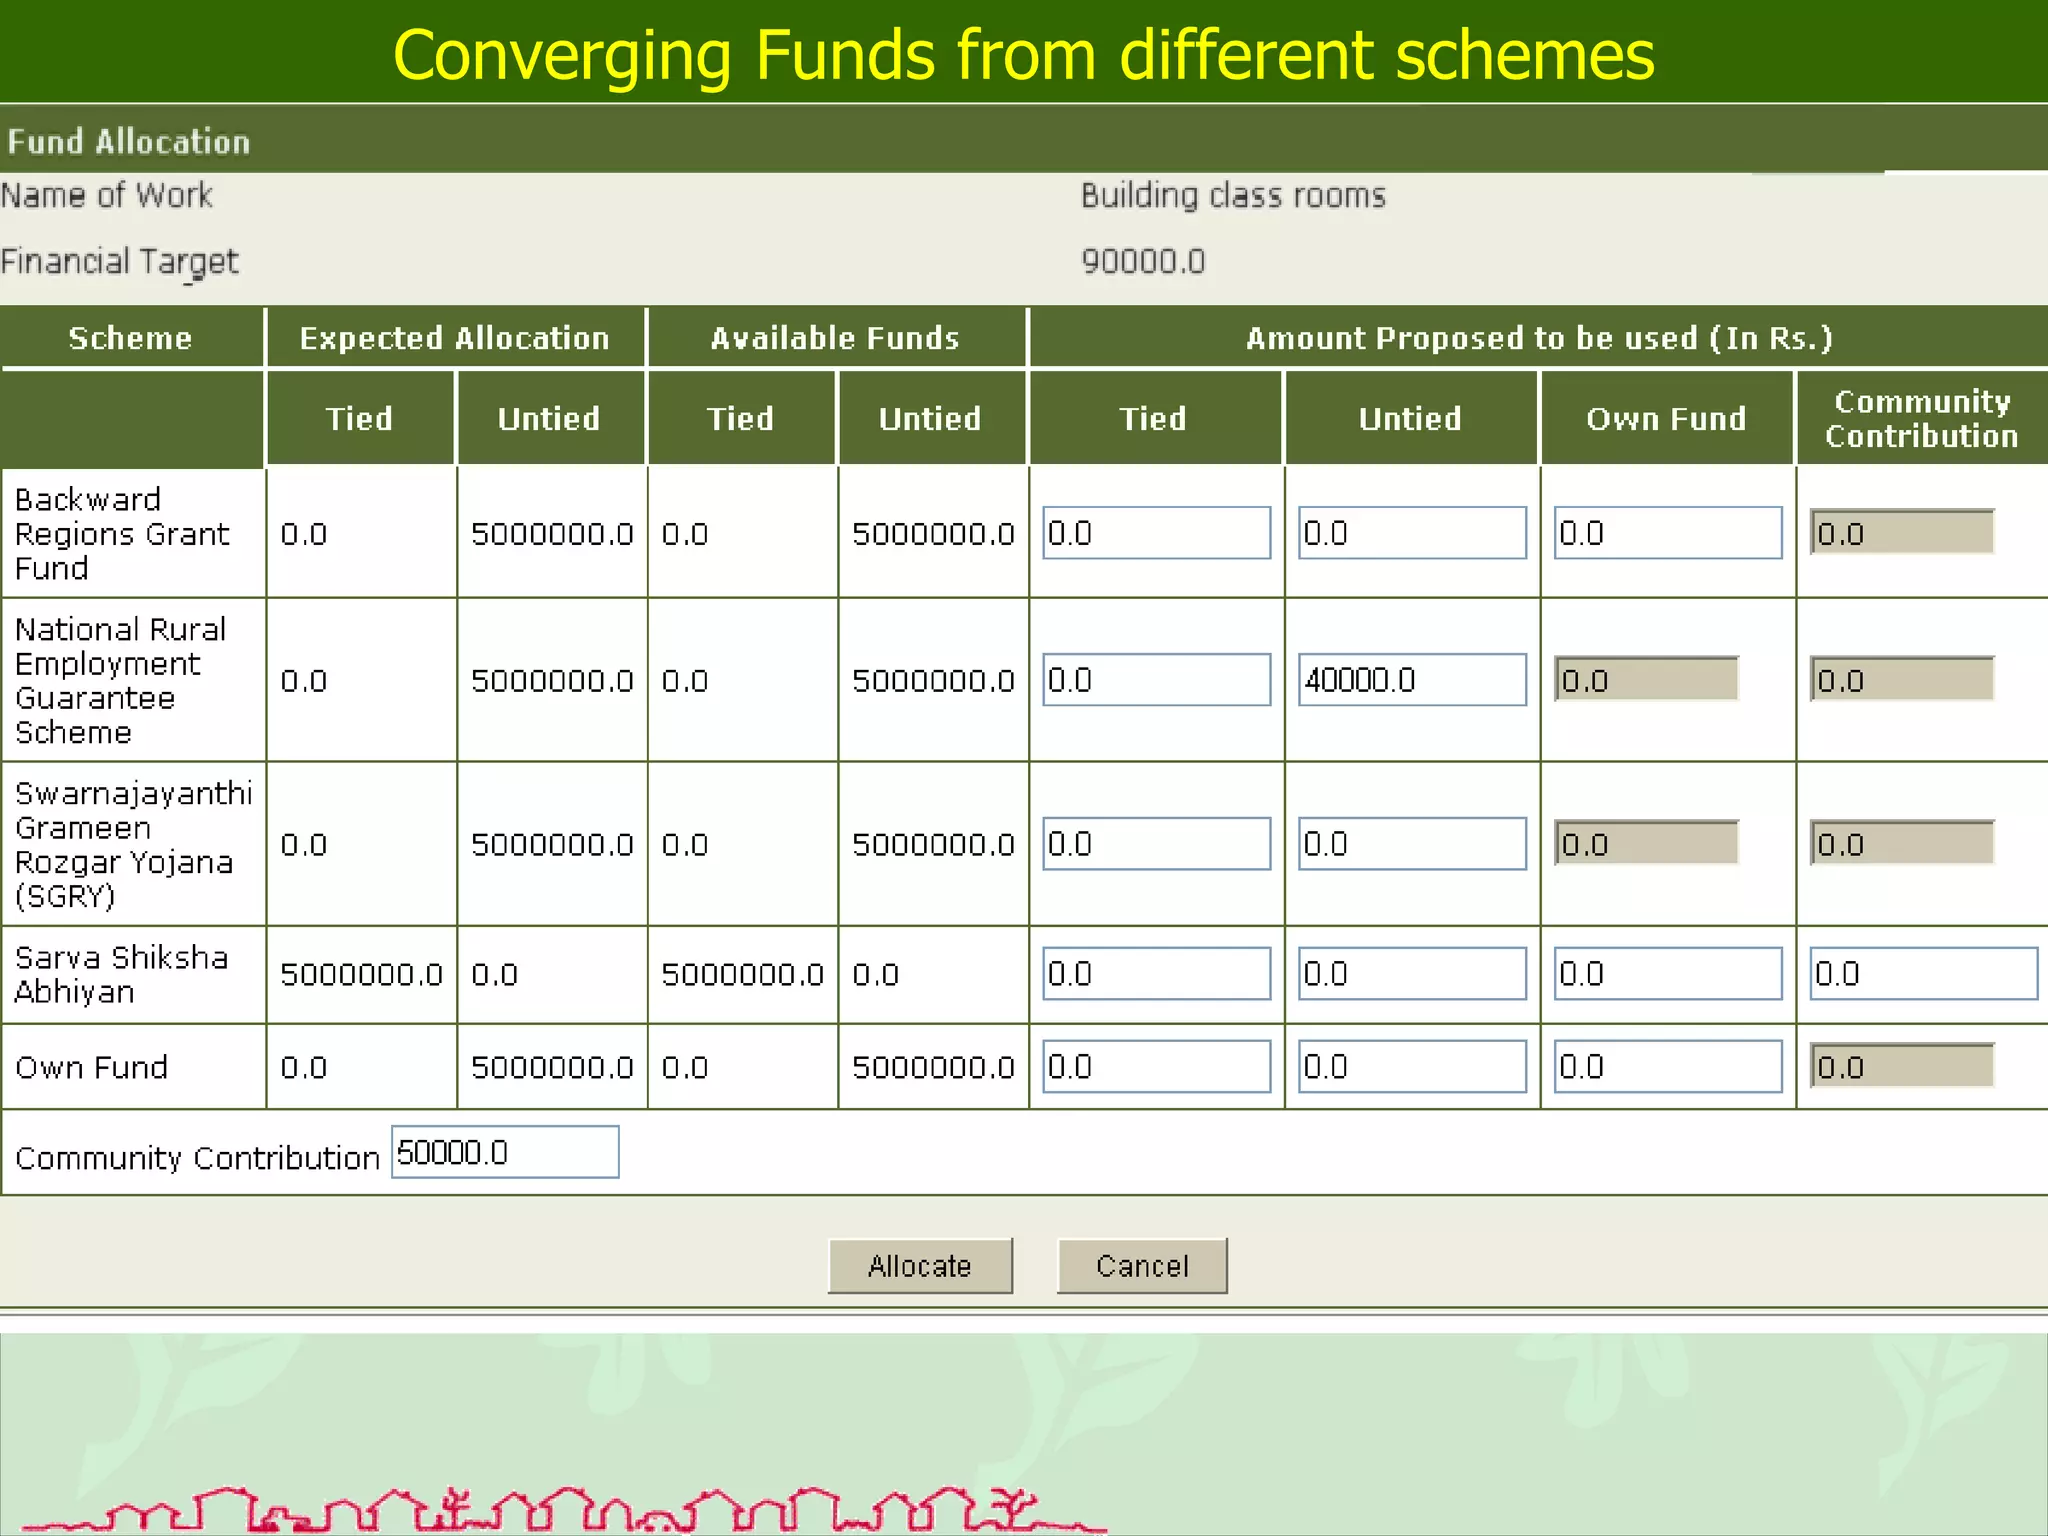Click the Scheme column header
This screenshot has width=2048, height=1536.
[131, 338]
